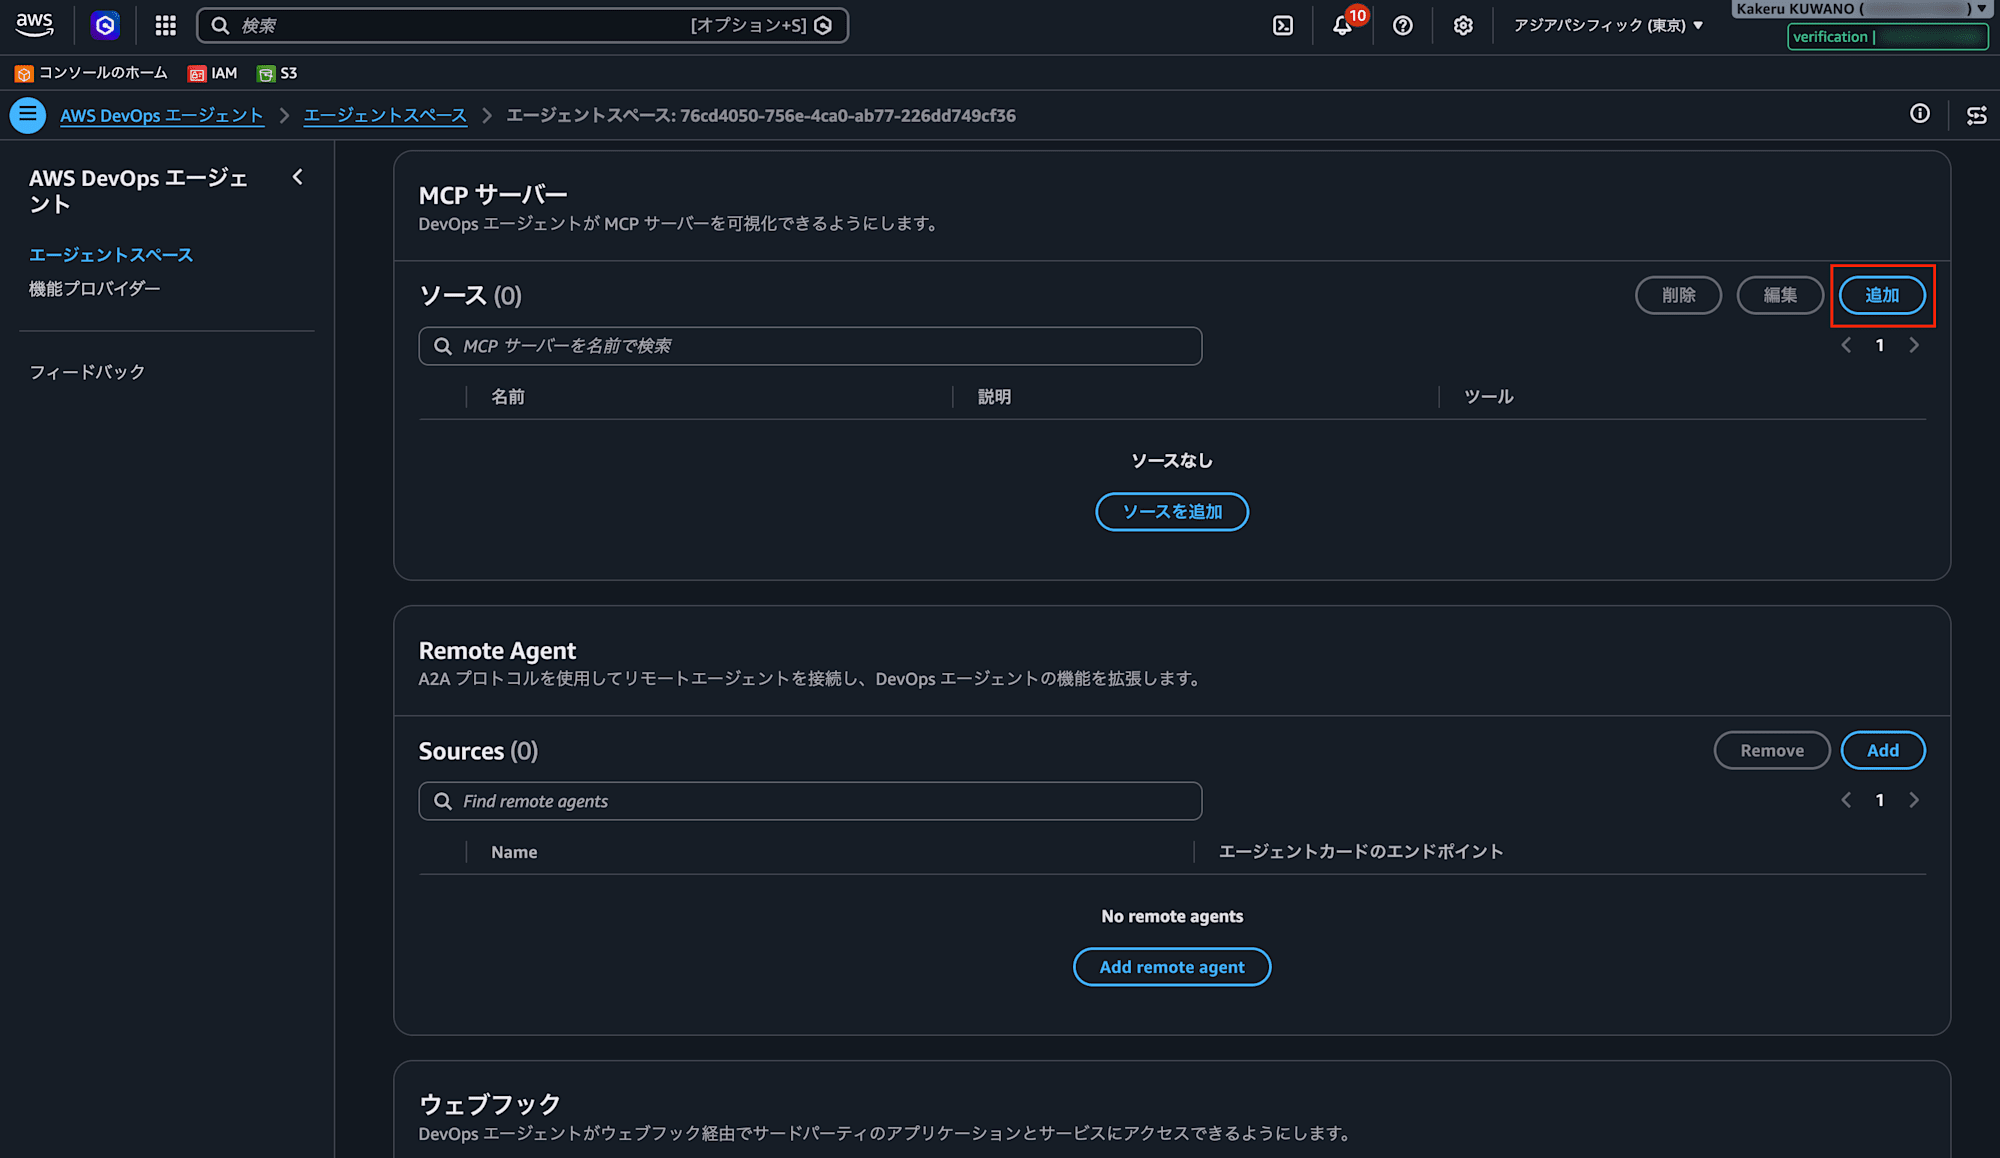Open the Kakeru KUWANO account menu

1861,9
